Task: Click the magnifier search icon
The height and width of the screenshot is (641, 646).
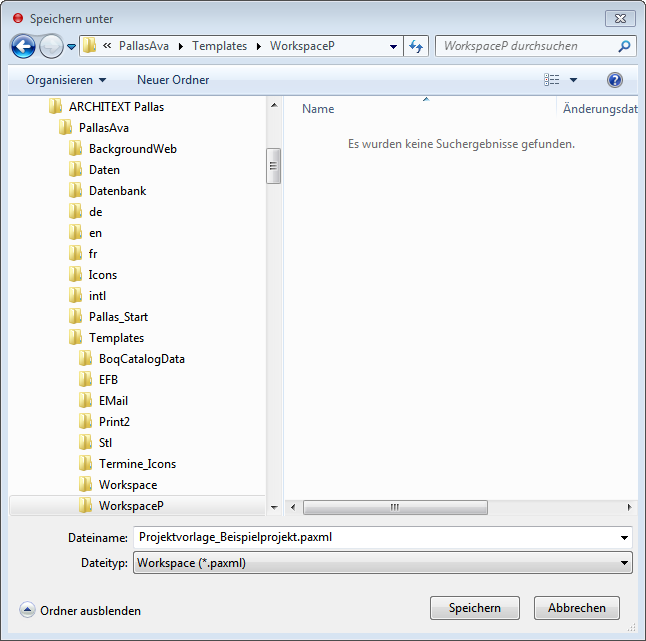Action: click(x=624, y=46)
